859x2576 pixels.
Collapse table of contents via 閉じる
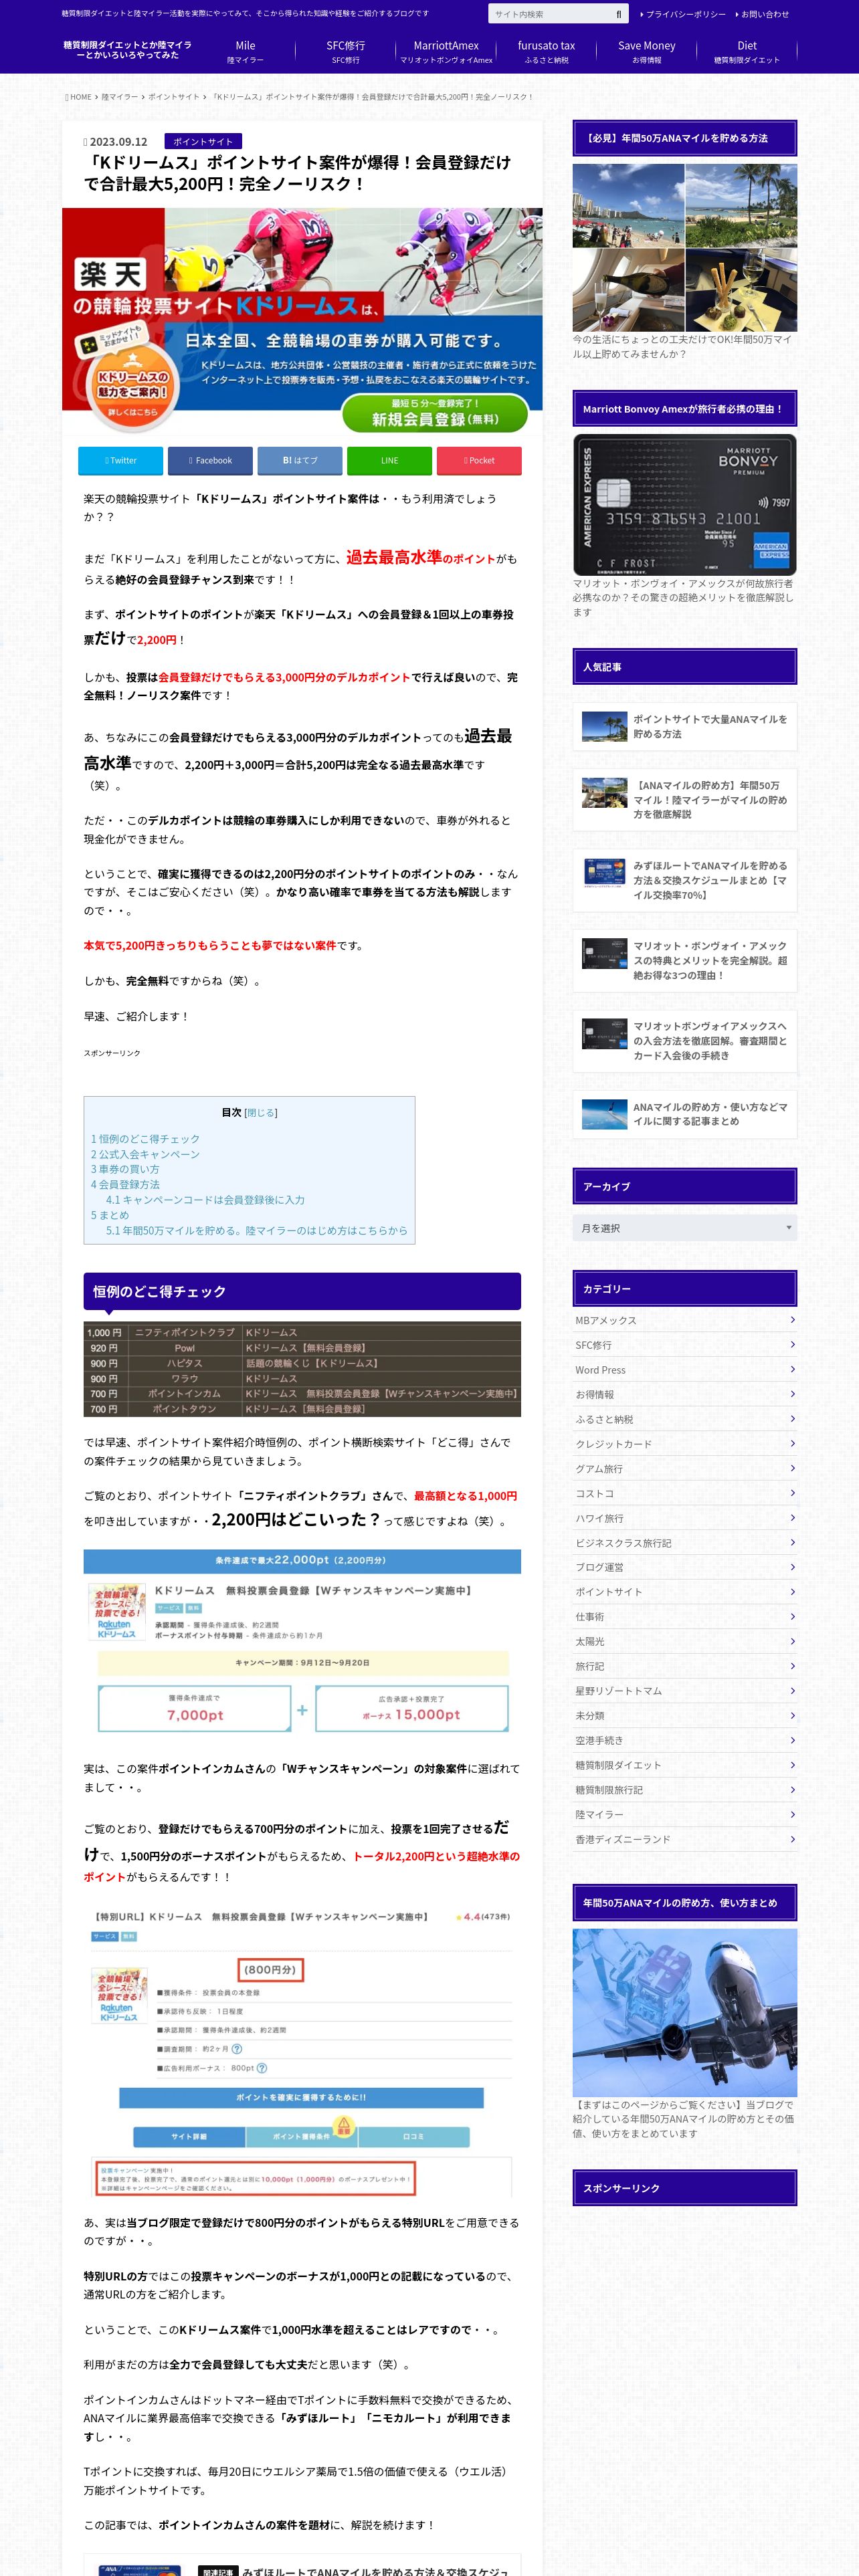[261, 1112]
